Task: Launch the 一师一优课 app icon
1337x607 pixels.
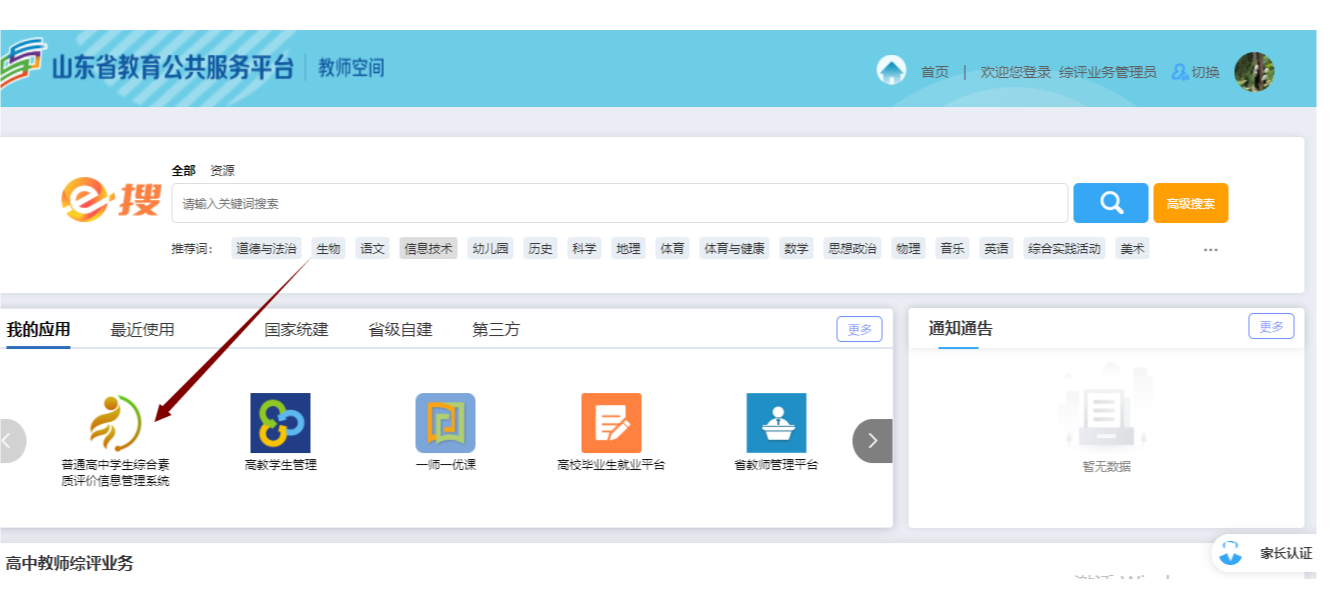Action: point(445,423)
